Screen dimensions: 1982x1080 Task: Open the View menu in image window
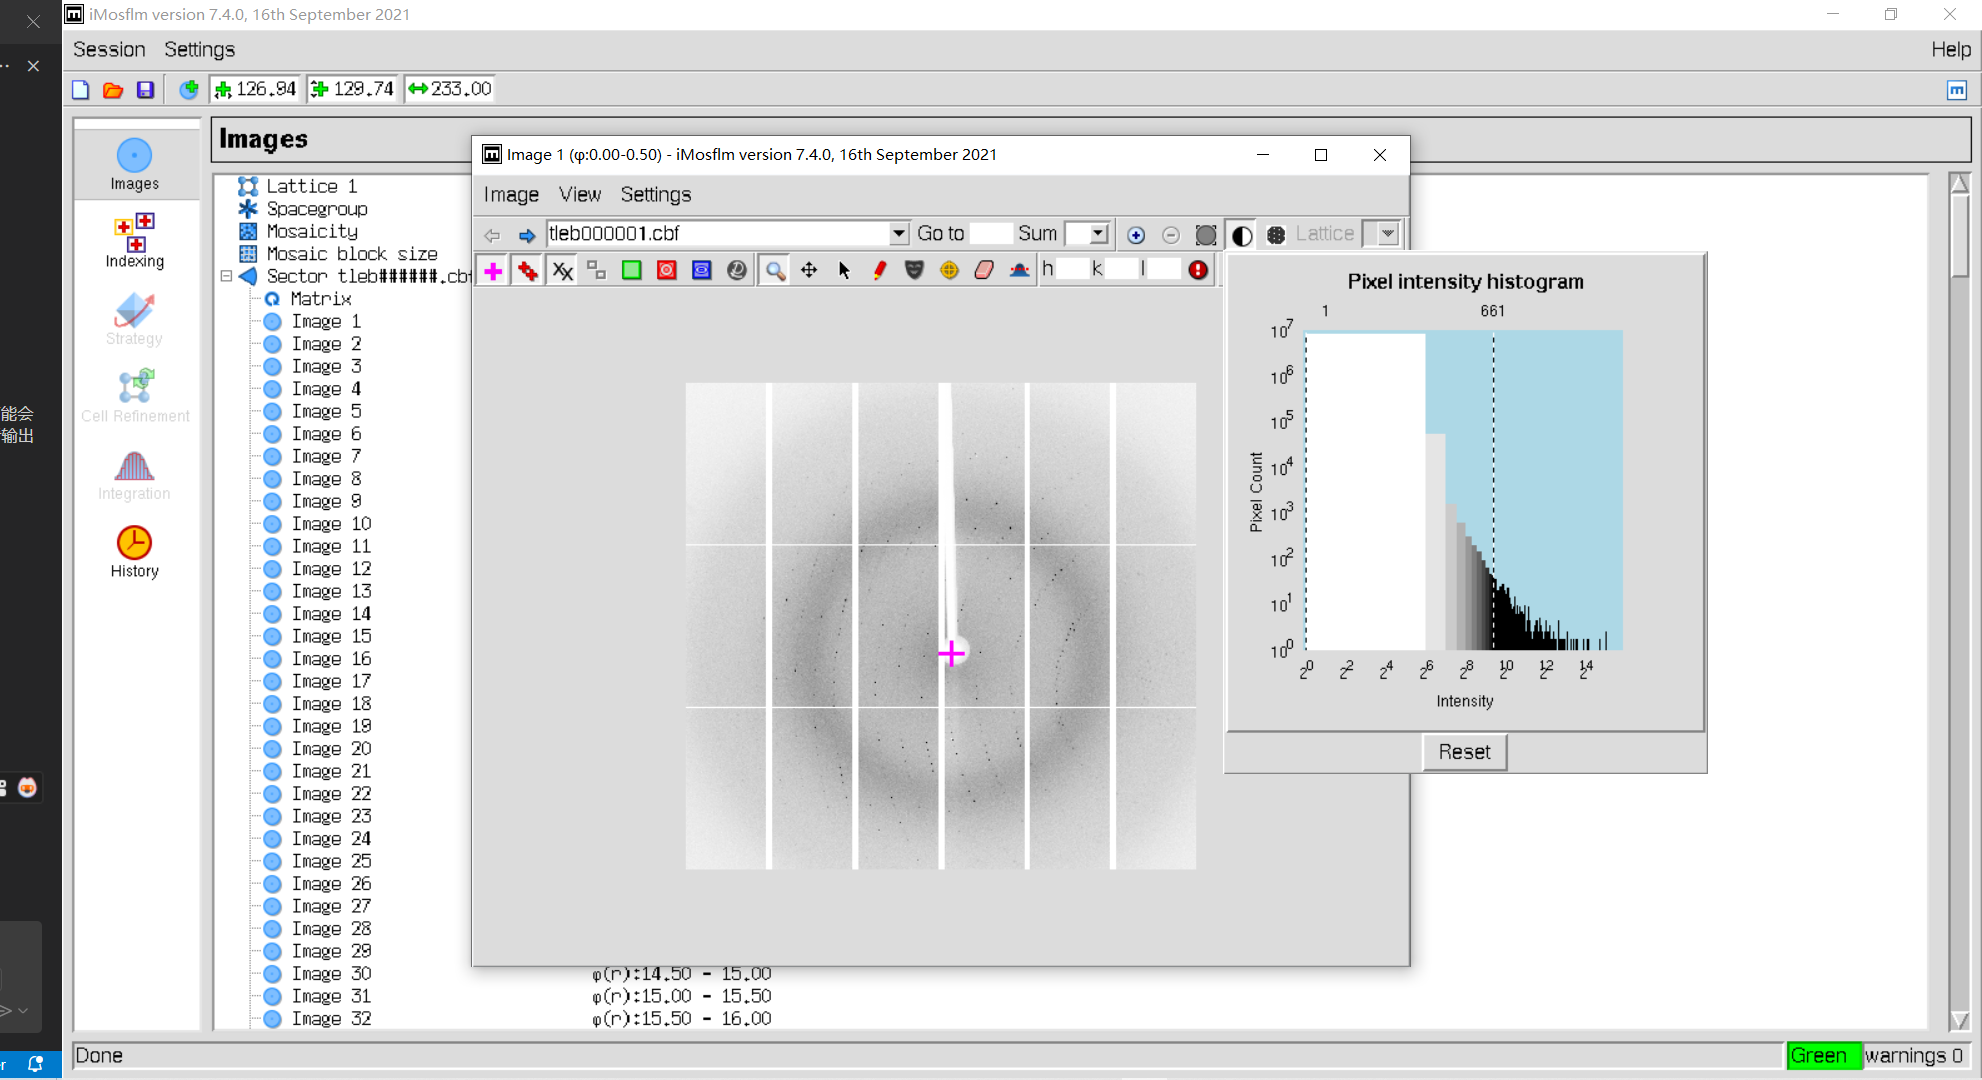tap(579, 194)
